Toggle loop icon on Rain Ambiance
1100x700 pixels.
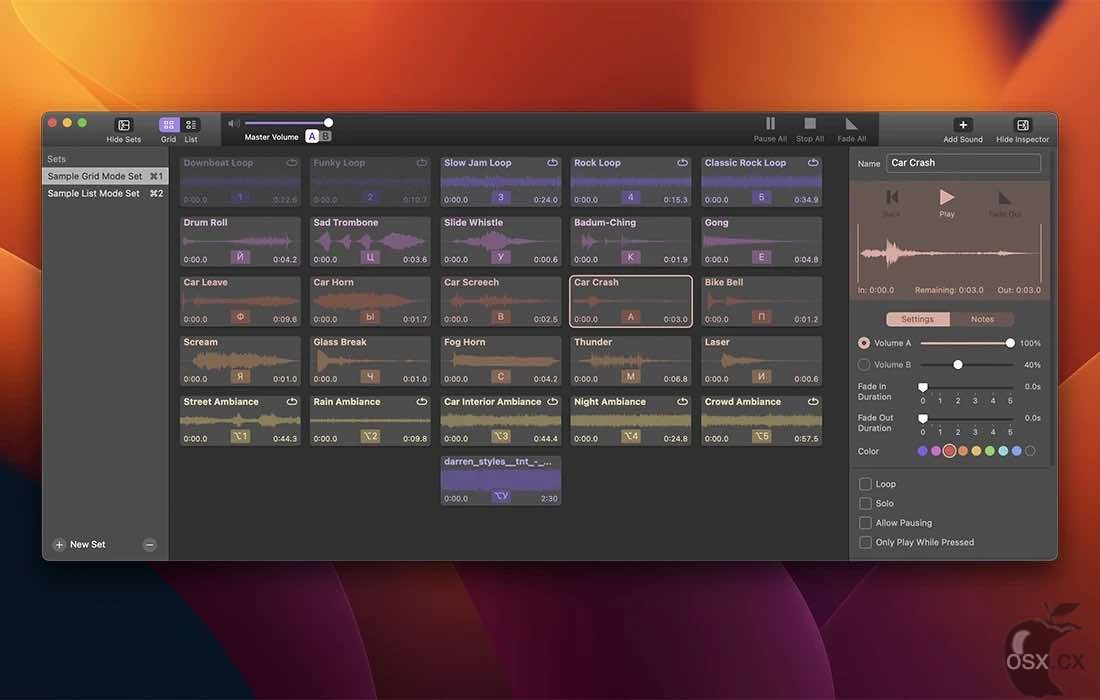point(422,402)
